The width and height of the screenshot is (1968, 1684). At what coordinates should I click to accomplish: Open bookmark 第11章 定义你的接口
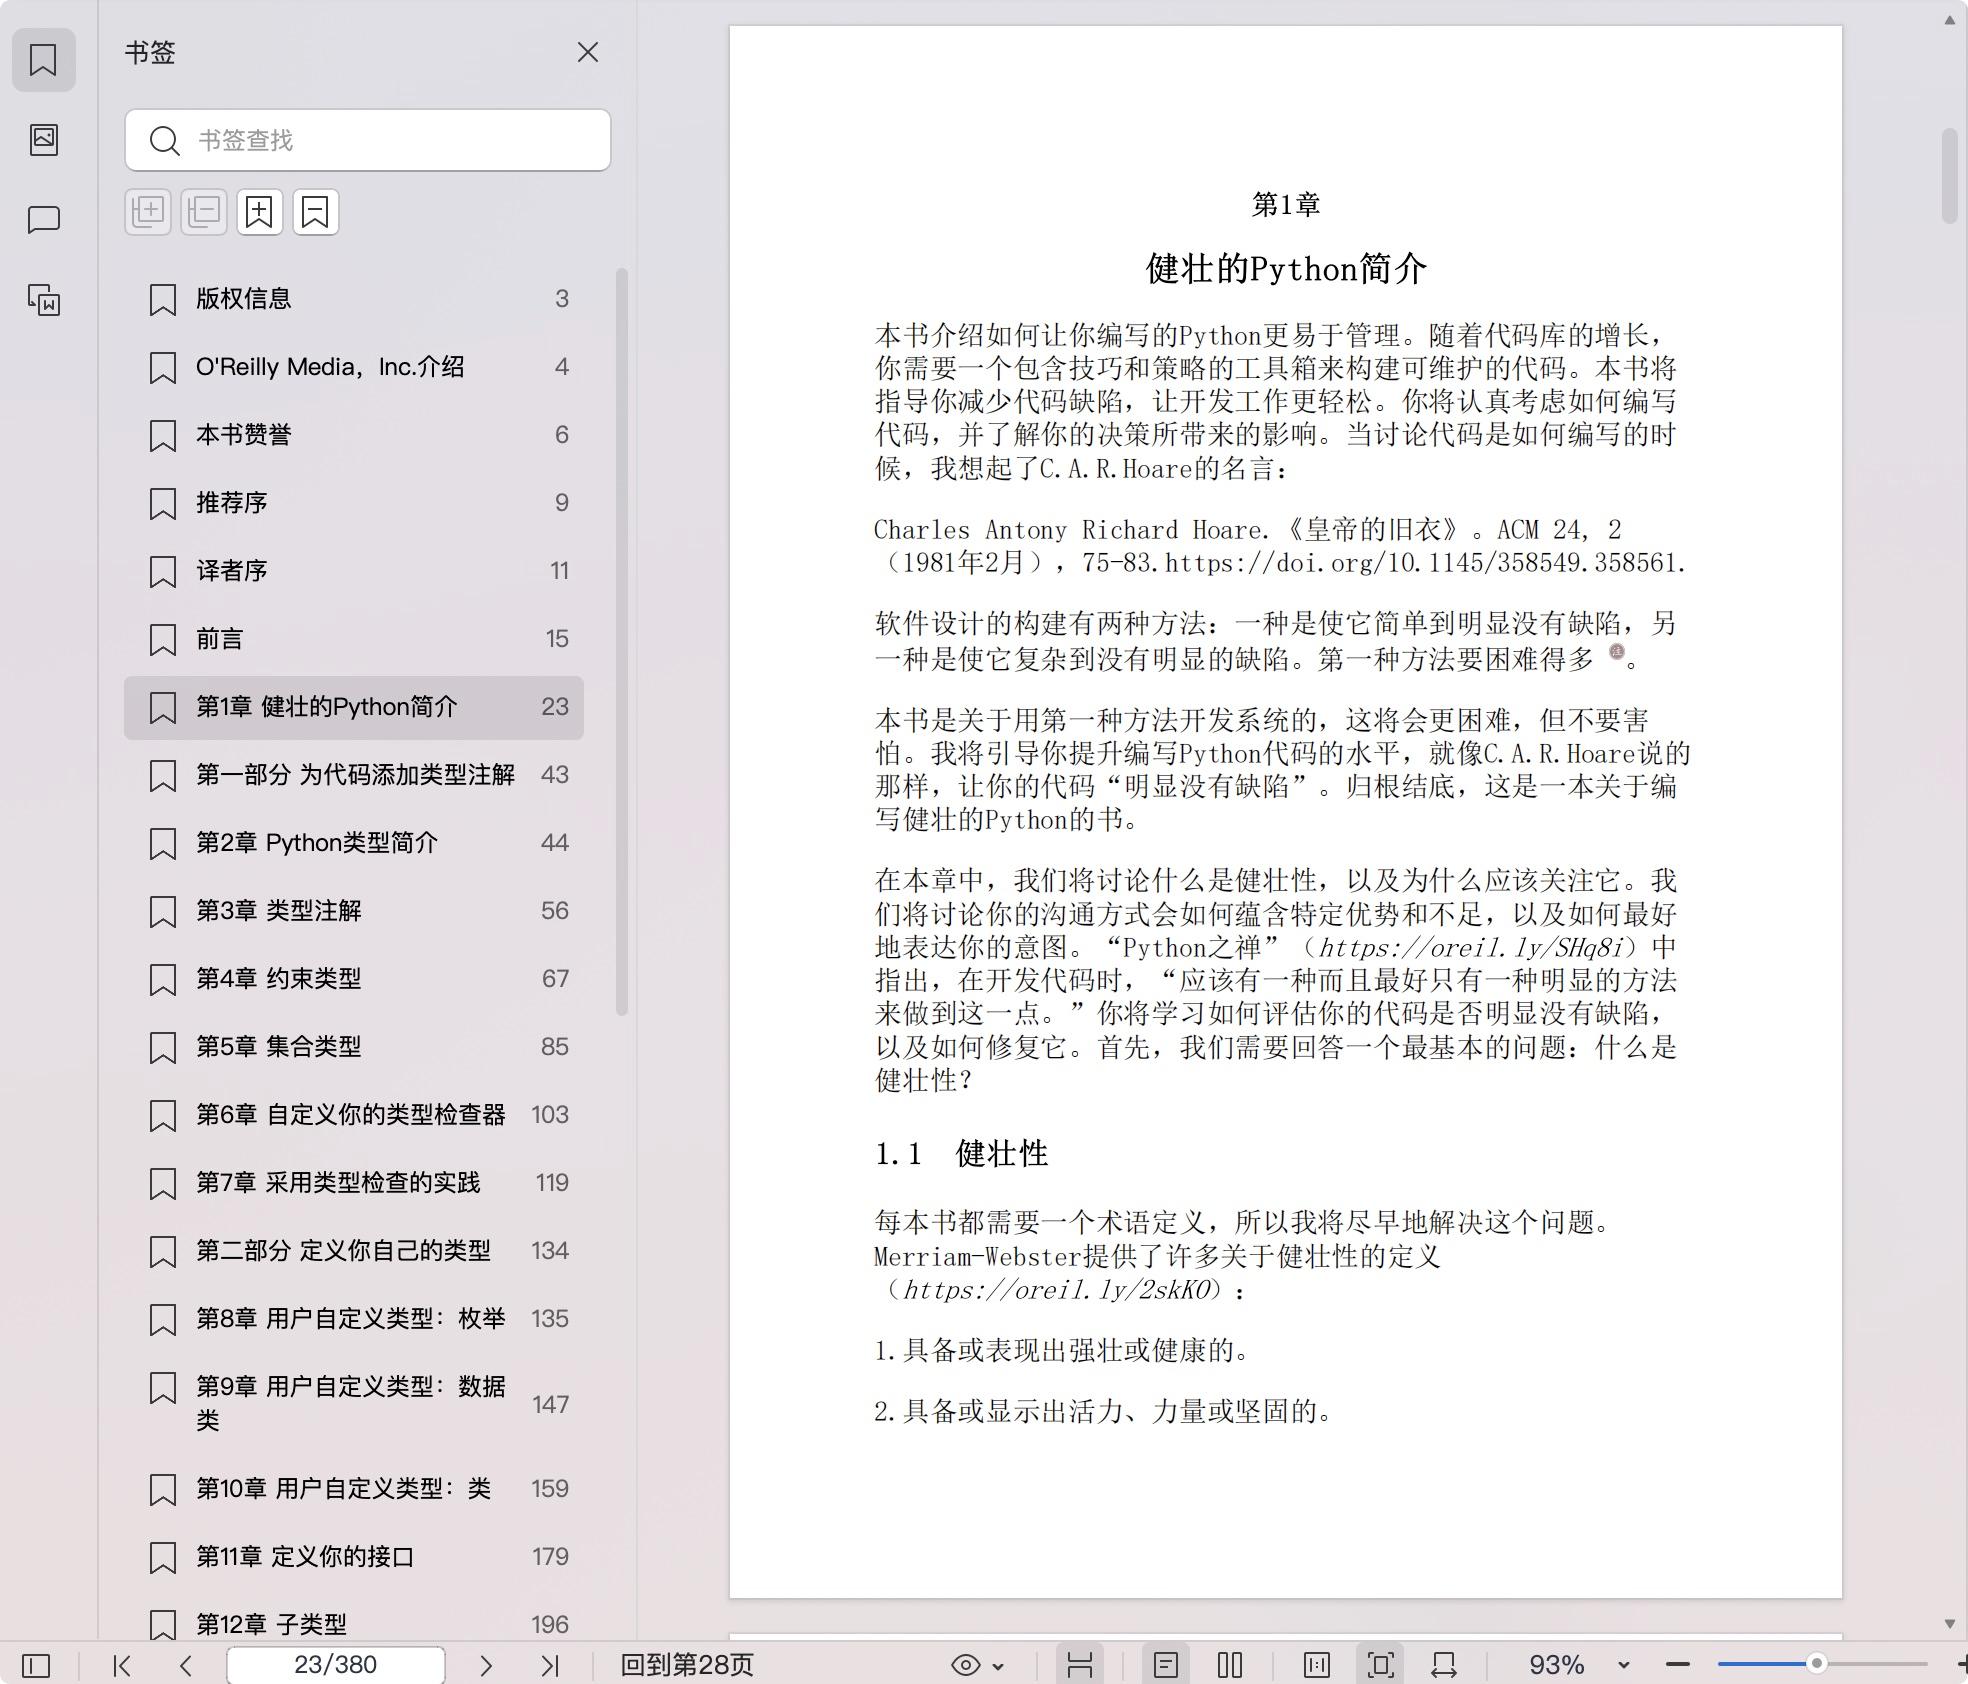354,1556
